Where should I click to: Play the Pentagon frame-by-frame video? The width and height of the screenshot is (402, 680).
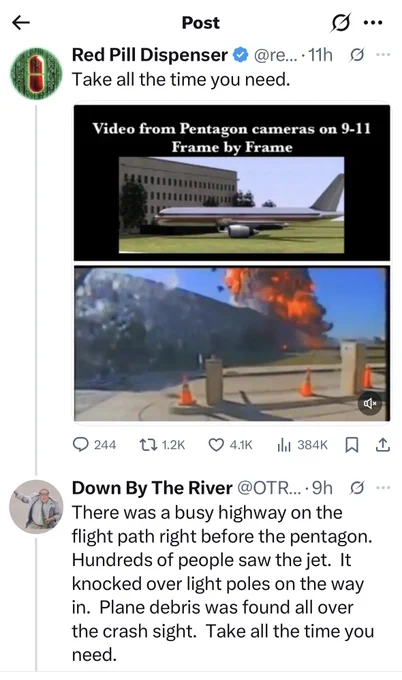[x=232, y=263]
